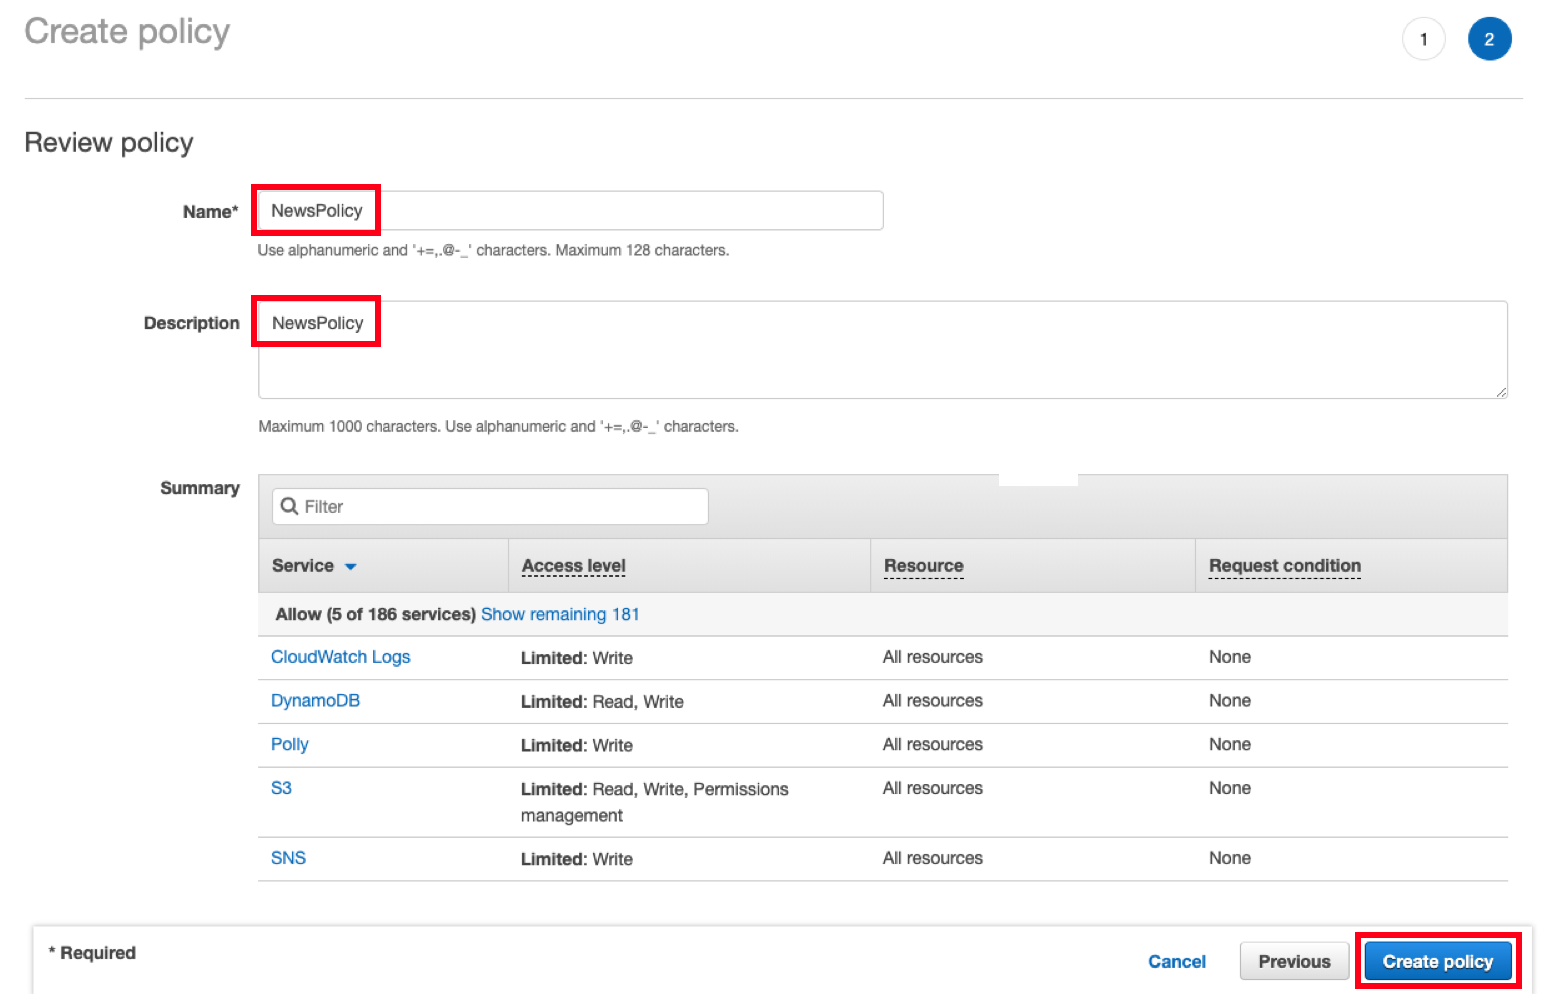Click 'Limited: Read, Write' for DynamoDB
Viewport: 1542px width, 999px height.
click(602, 702)
